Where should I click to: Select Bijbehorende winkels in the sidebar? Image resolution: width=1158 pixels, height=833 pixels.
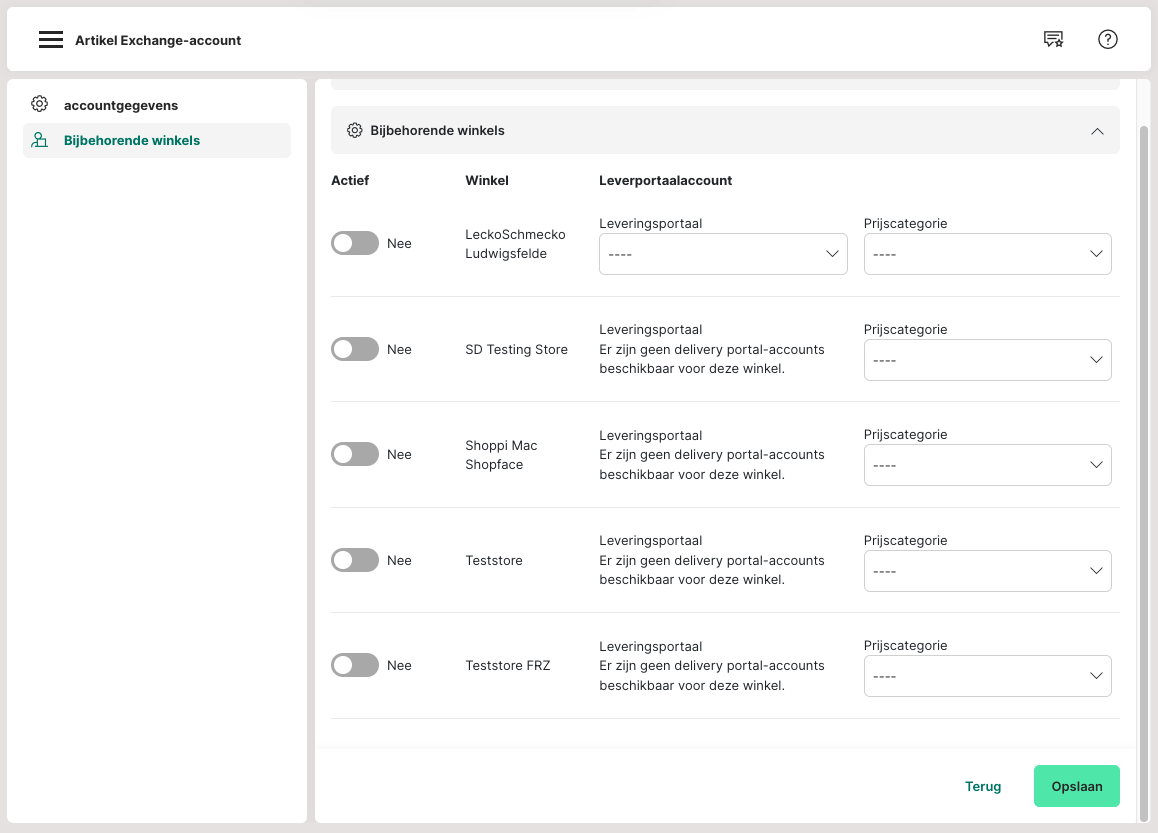132,141
